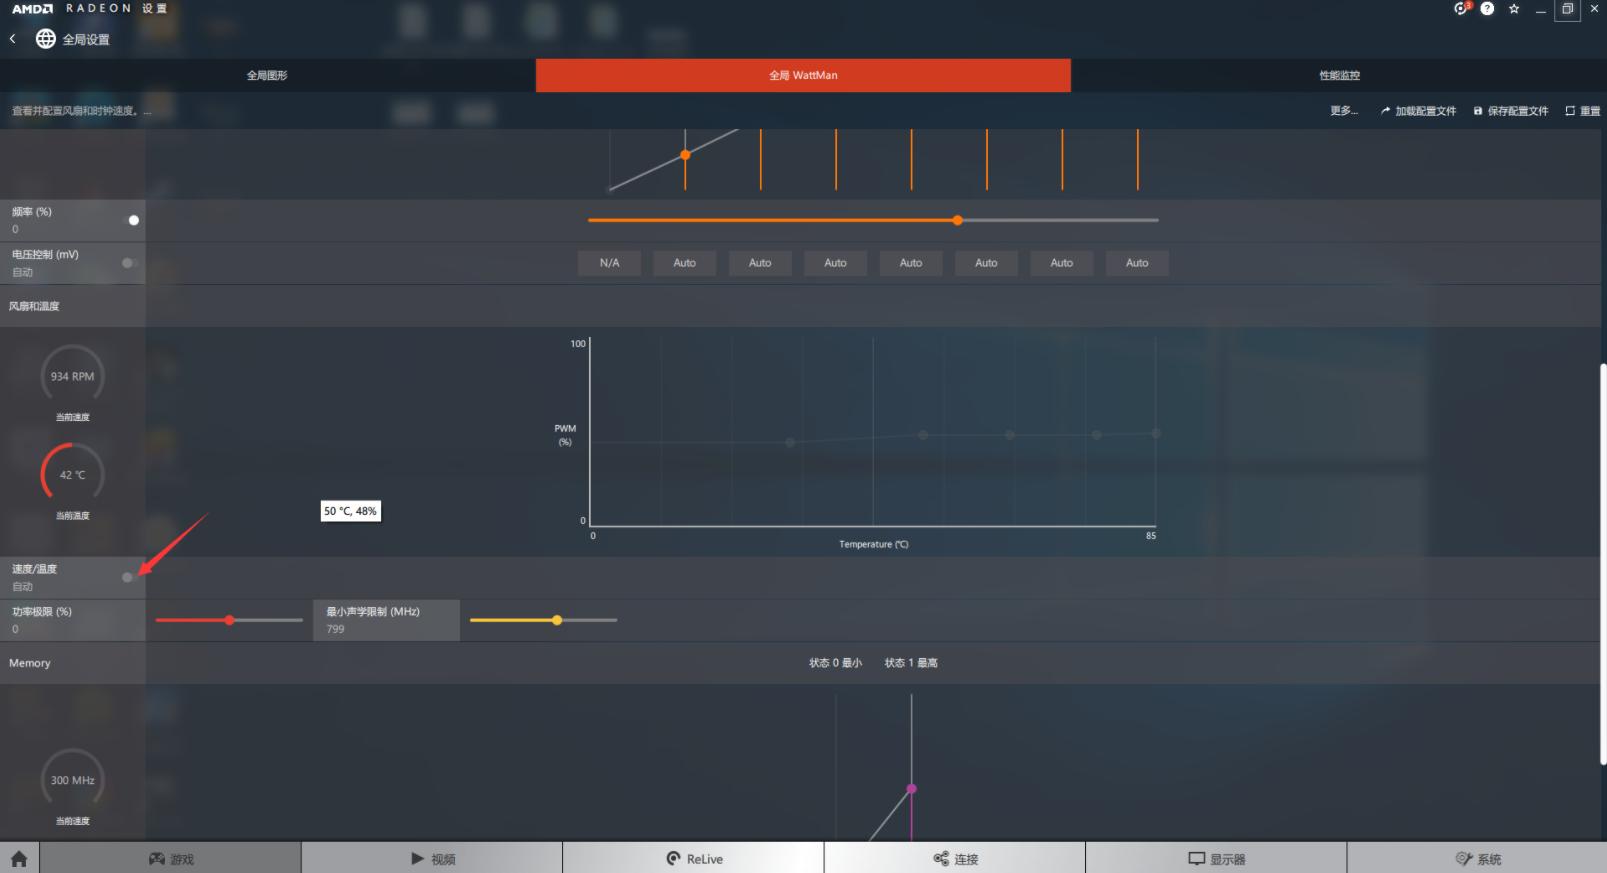1607x873 pixels.
Task: Click the home icon in bottom bar
Action: (x=19, y=858)
